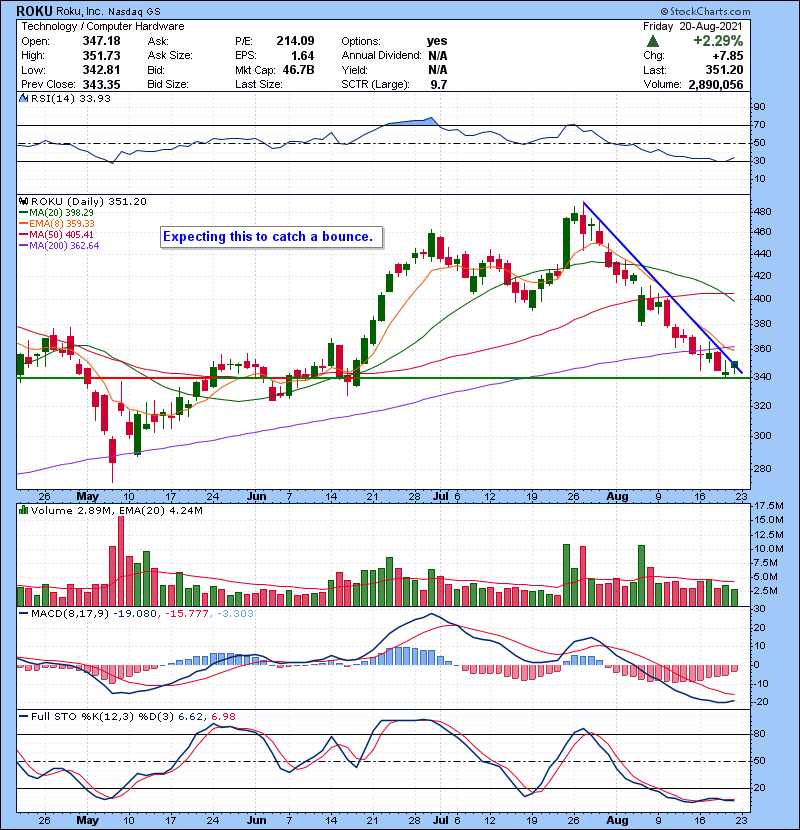Click the RSI(14) 33.93 label
800x830 pixels.
(71, 98)
